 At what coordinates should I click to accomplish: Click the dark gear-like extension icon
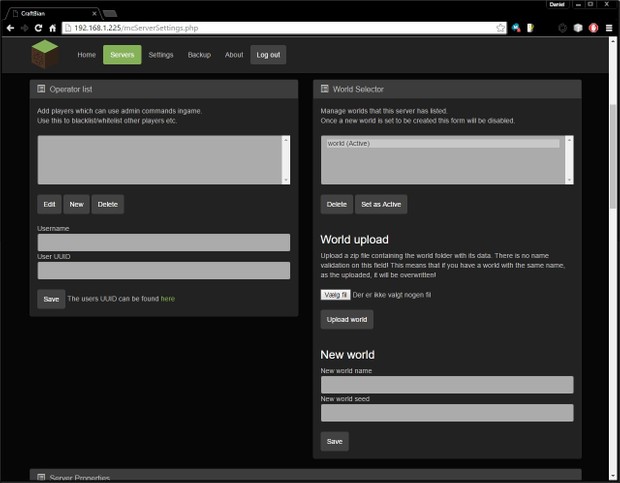point(562,28)
